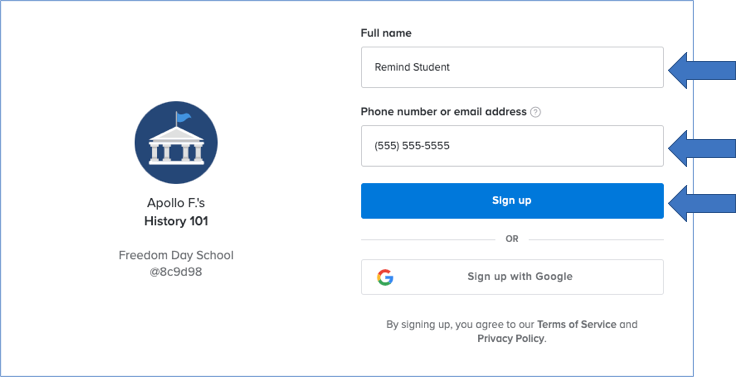
Task: Click the class code @8c9d98
Action: pos(176,272)
